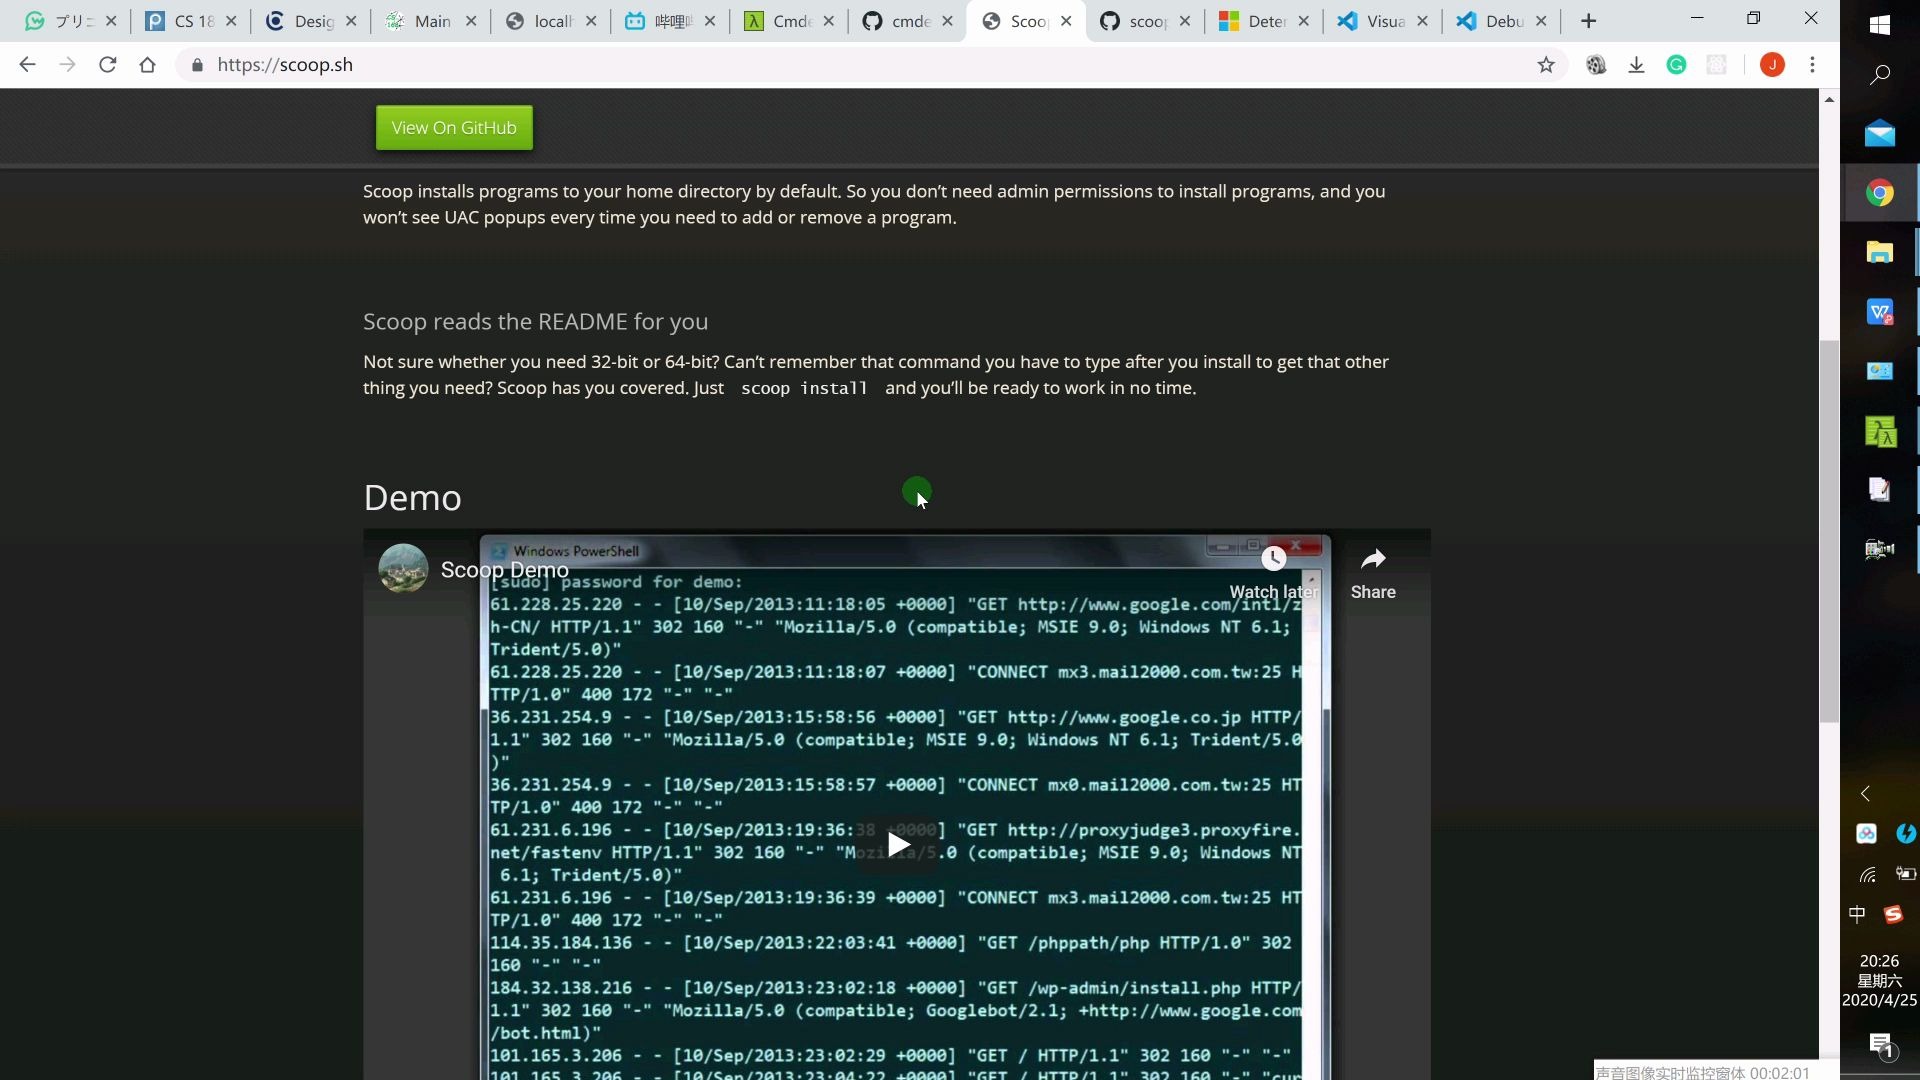Show hidden system tray icons chevron
The height and width of the screenshot is (1080, 1920).
click(1865, 793)
